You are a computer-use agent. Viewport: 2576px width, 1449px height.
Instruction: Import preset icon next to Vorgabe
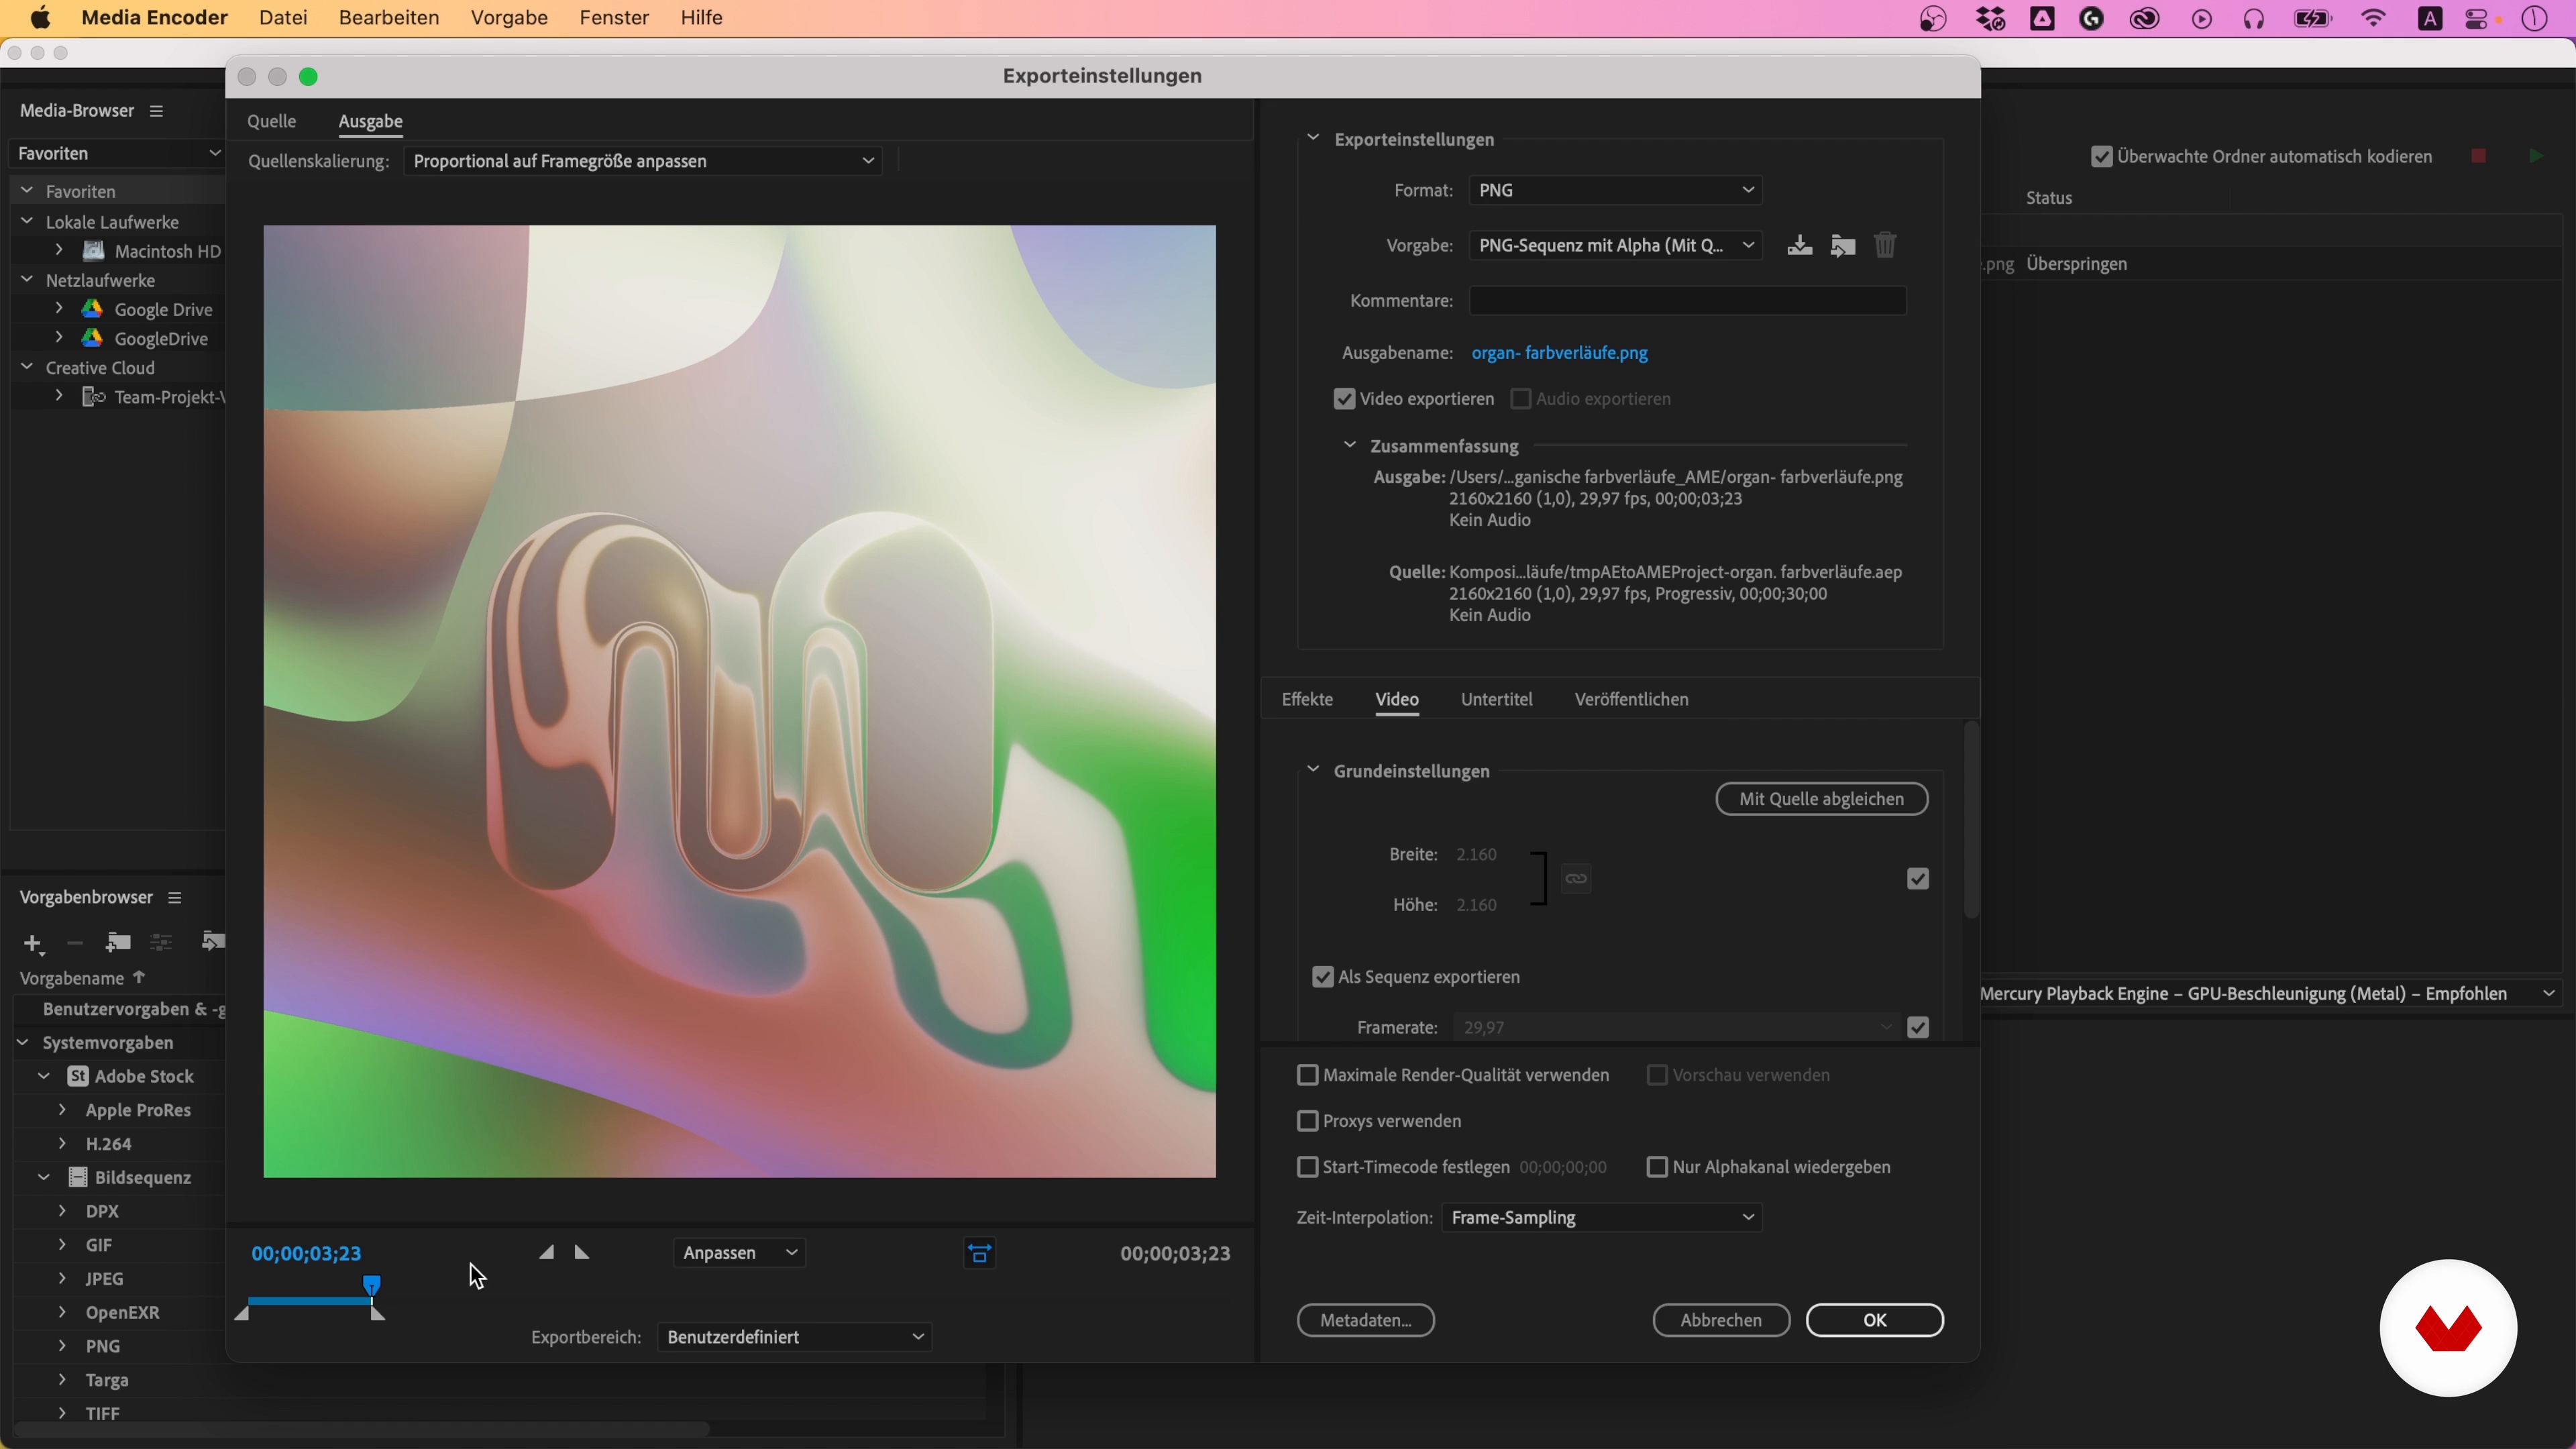click(x=1842, y=245)
